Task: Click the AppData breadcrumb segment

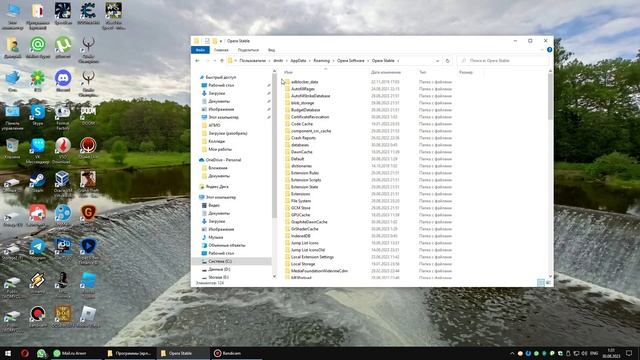Action: [298, 61]
